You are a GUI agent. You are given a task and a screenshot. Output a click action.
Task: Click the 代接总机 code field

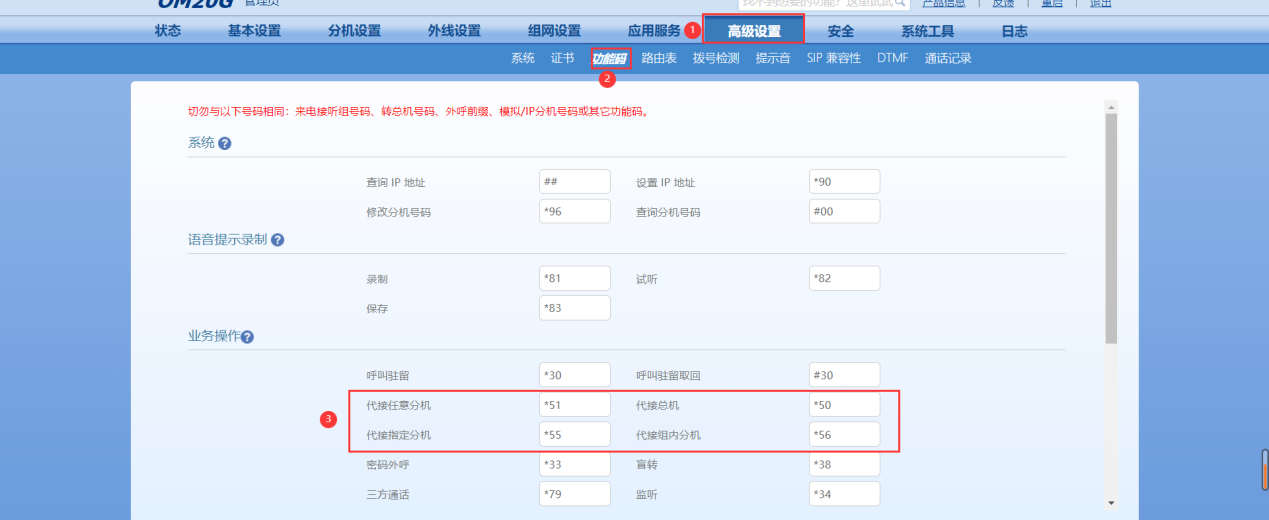point(844,404)
